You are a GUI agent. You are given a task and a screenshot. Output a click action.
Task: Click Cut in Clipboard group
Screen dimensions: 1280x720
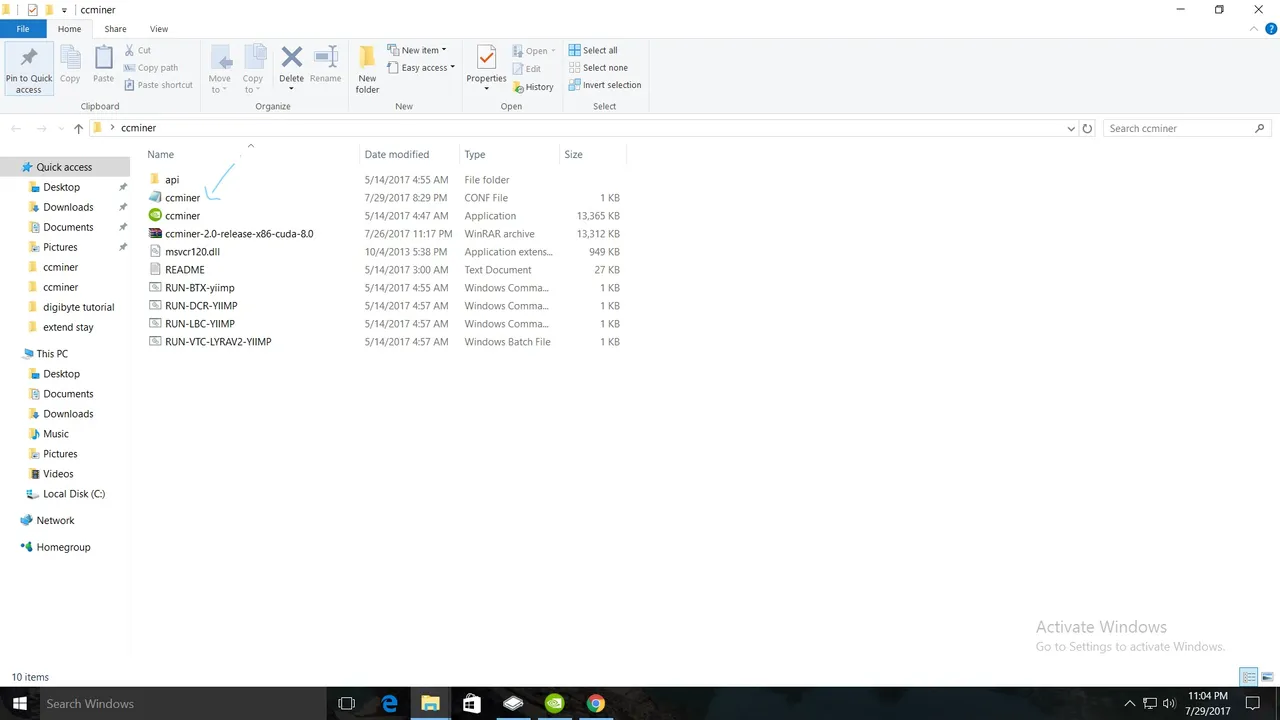click(x=138, y=50)
